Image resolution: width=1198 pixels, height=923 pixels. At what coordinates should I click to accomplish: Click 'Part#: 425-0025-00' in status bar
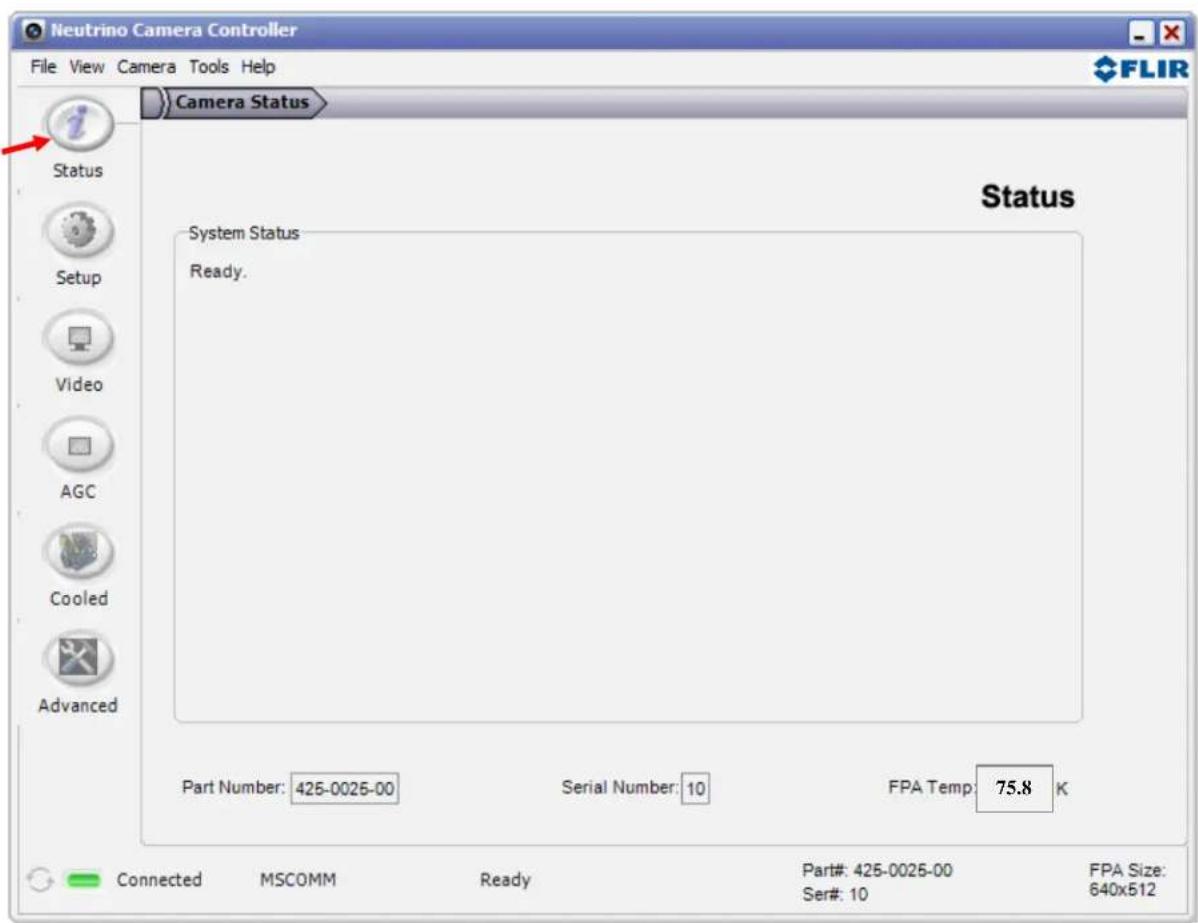point(877,870)
